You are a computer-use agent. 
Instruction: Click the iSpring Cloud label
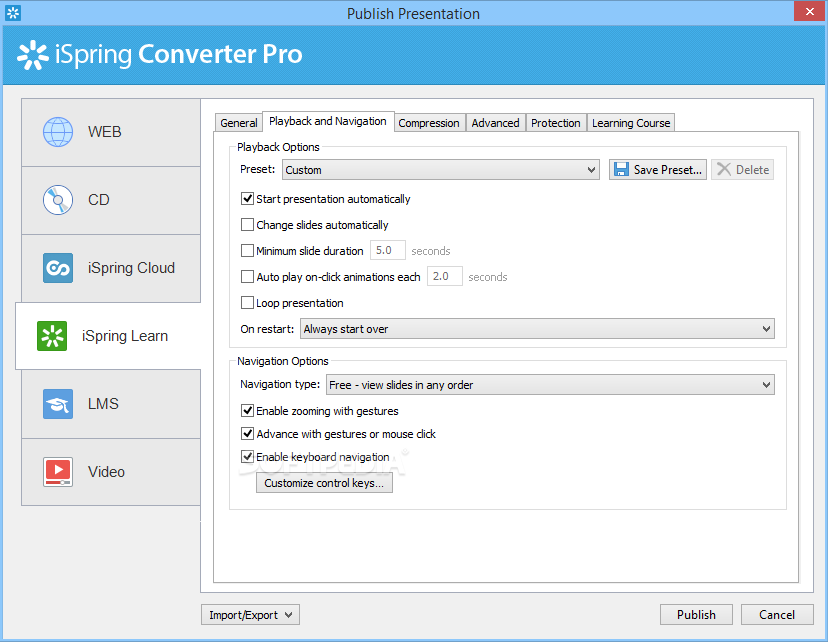[131, 268]
